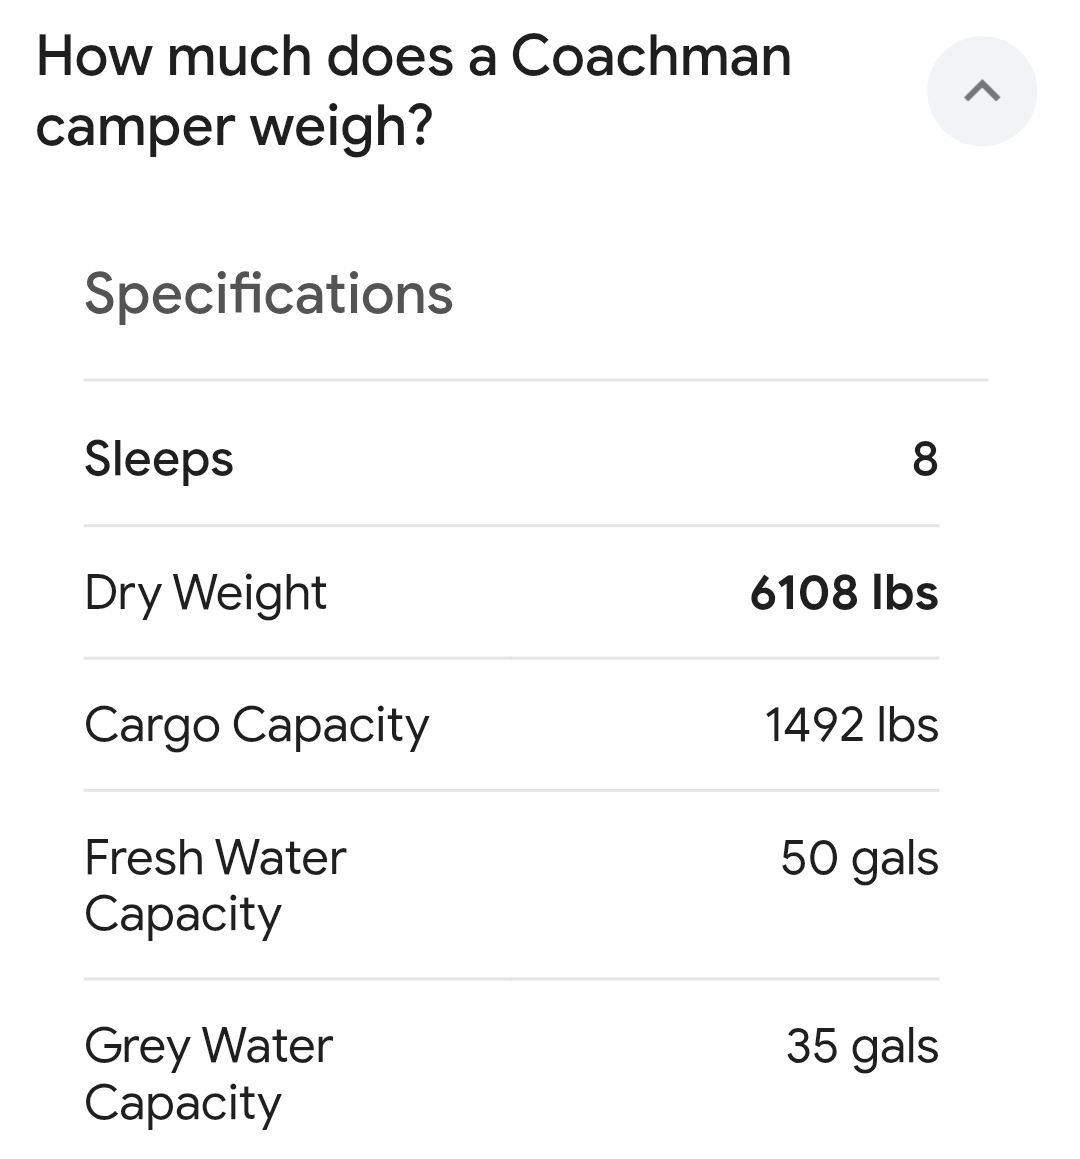Click the 1492 lbs cargo value

[851, 725]
